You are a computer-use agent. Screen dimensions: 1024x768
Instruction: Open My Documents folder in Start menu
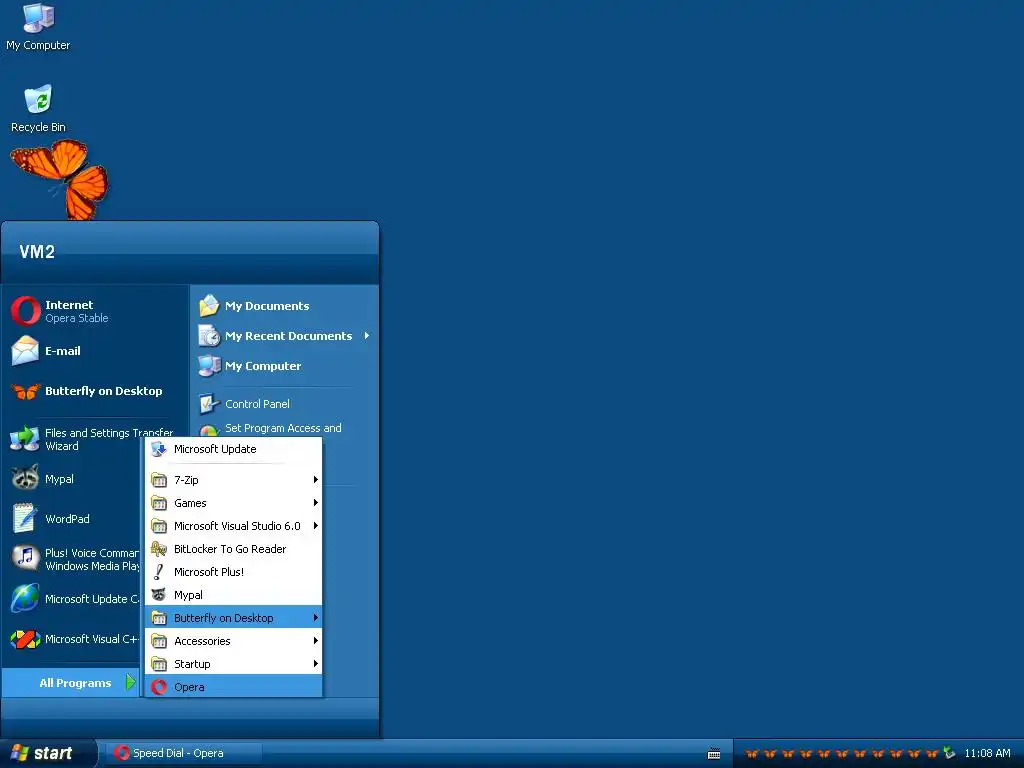pos(255,306)
